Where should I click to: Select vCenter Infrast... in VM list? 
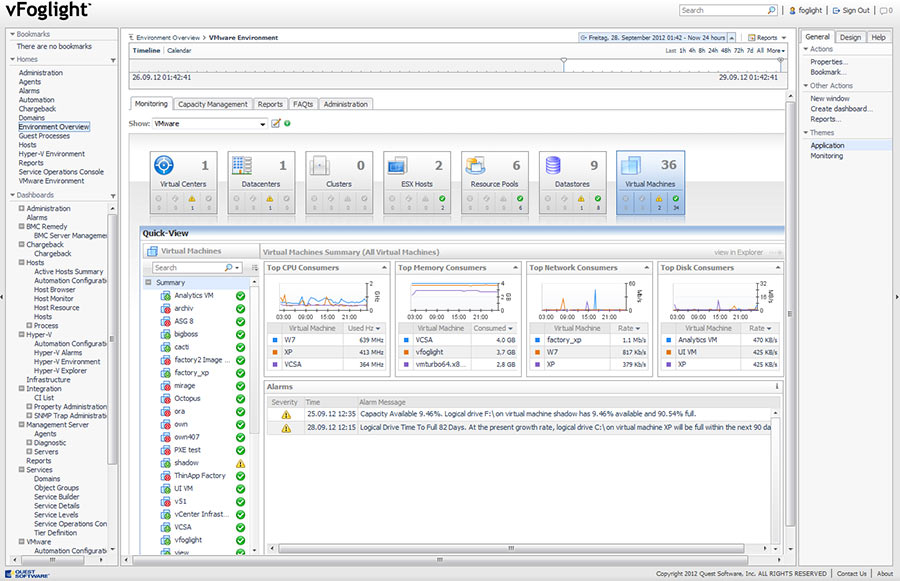point(201,514)
